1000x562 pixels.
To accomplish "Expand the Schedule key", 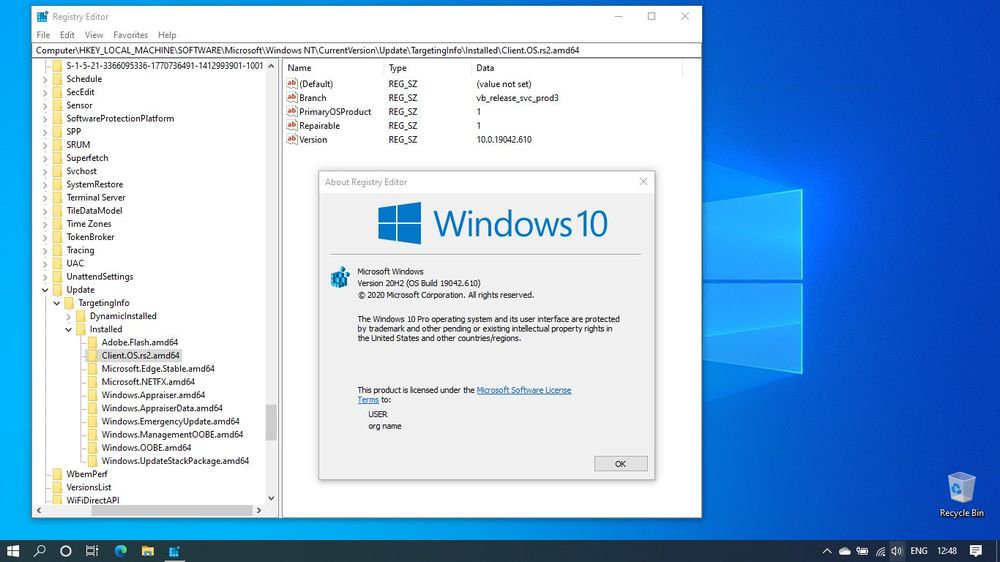I will click(45, 79).
